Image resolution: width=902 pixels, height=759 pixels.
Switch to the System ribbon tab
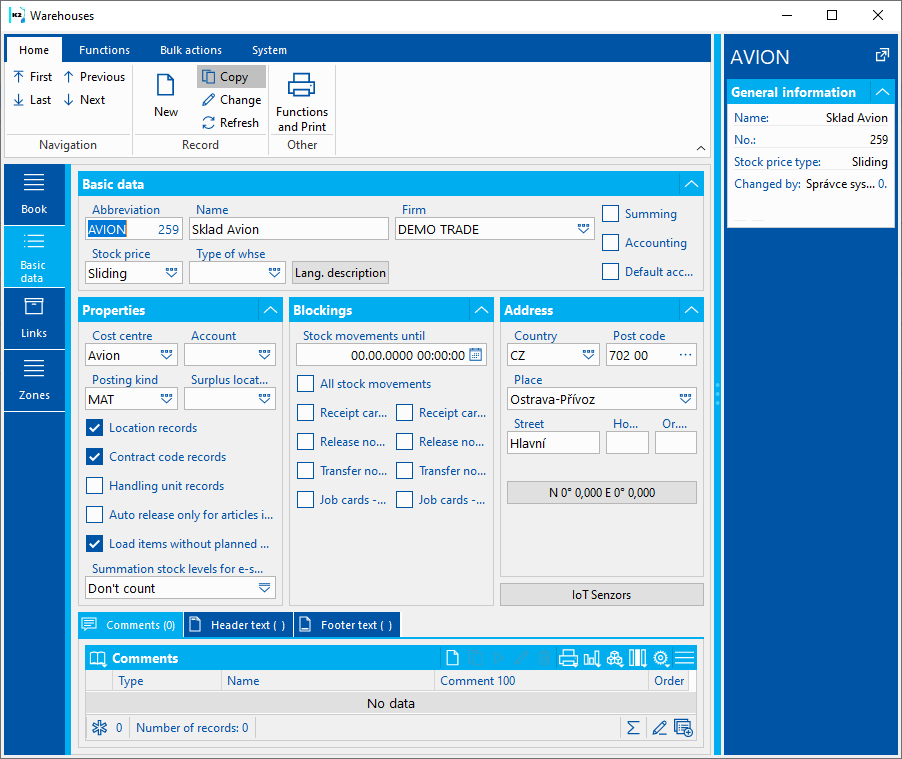(269, 50)
